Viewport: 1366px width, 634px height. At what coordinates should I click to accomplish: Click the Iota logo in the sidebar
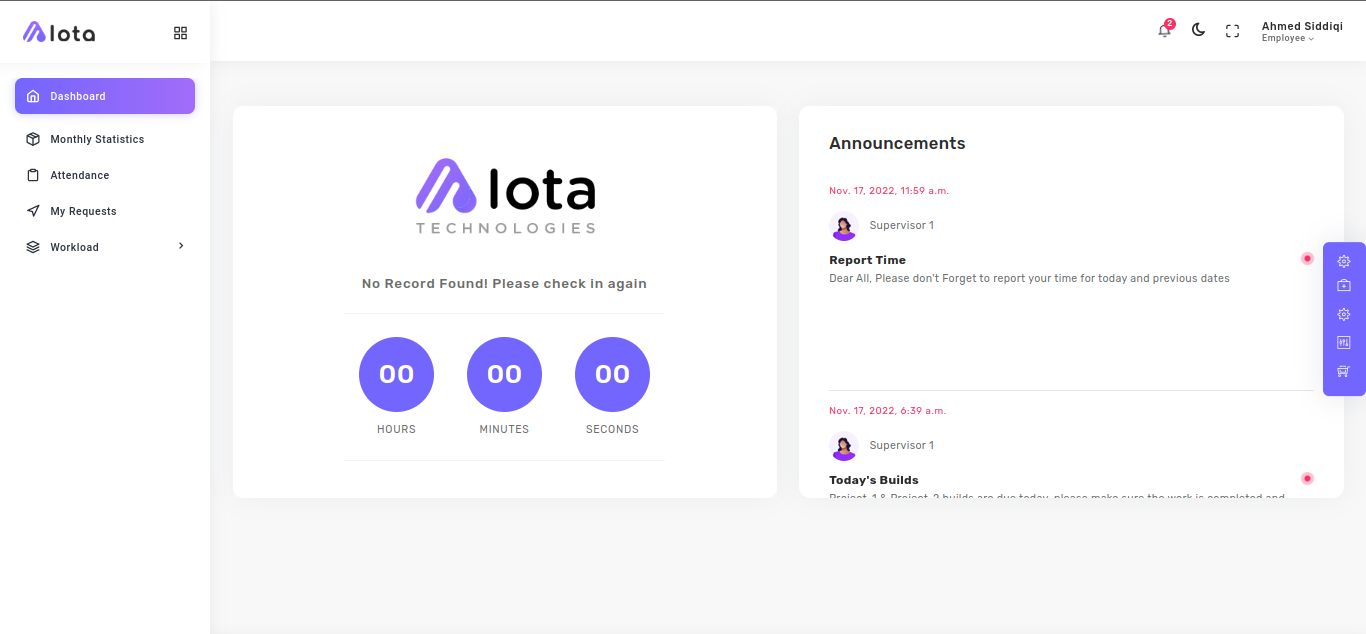59,33
